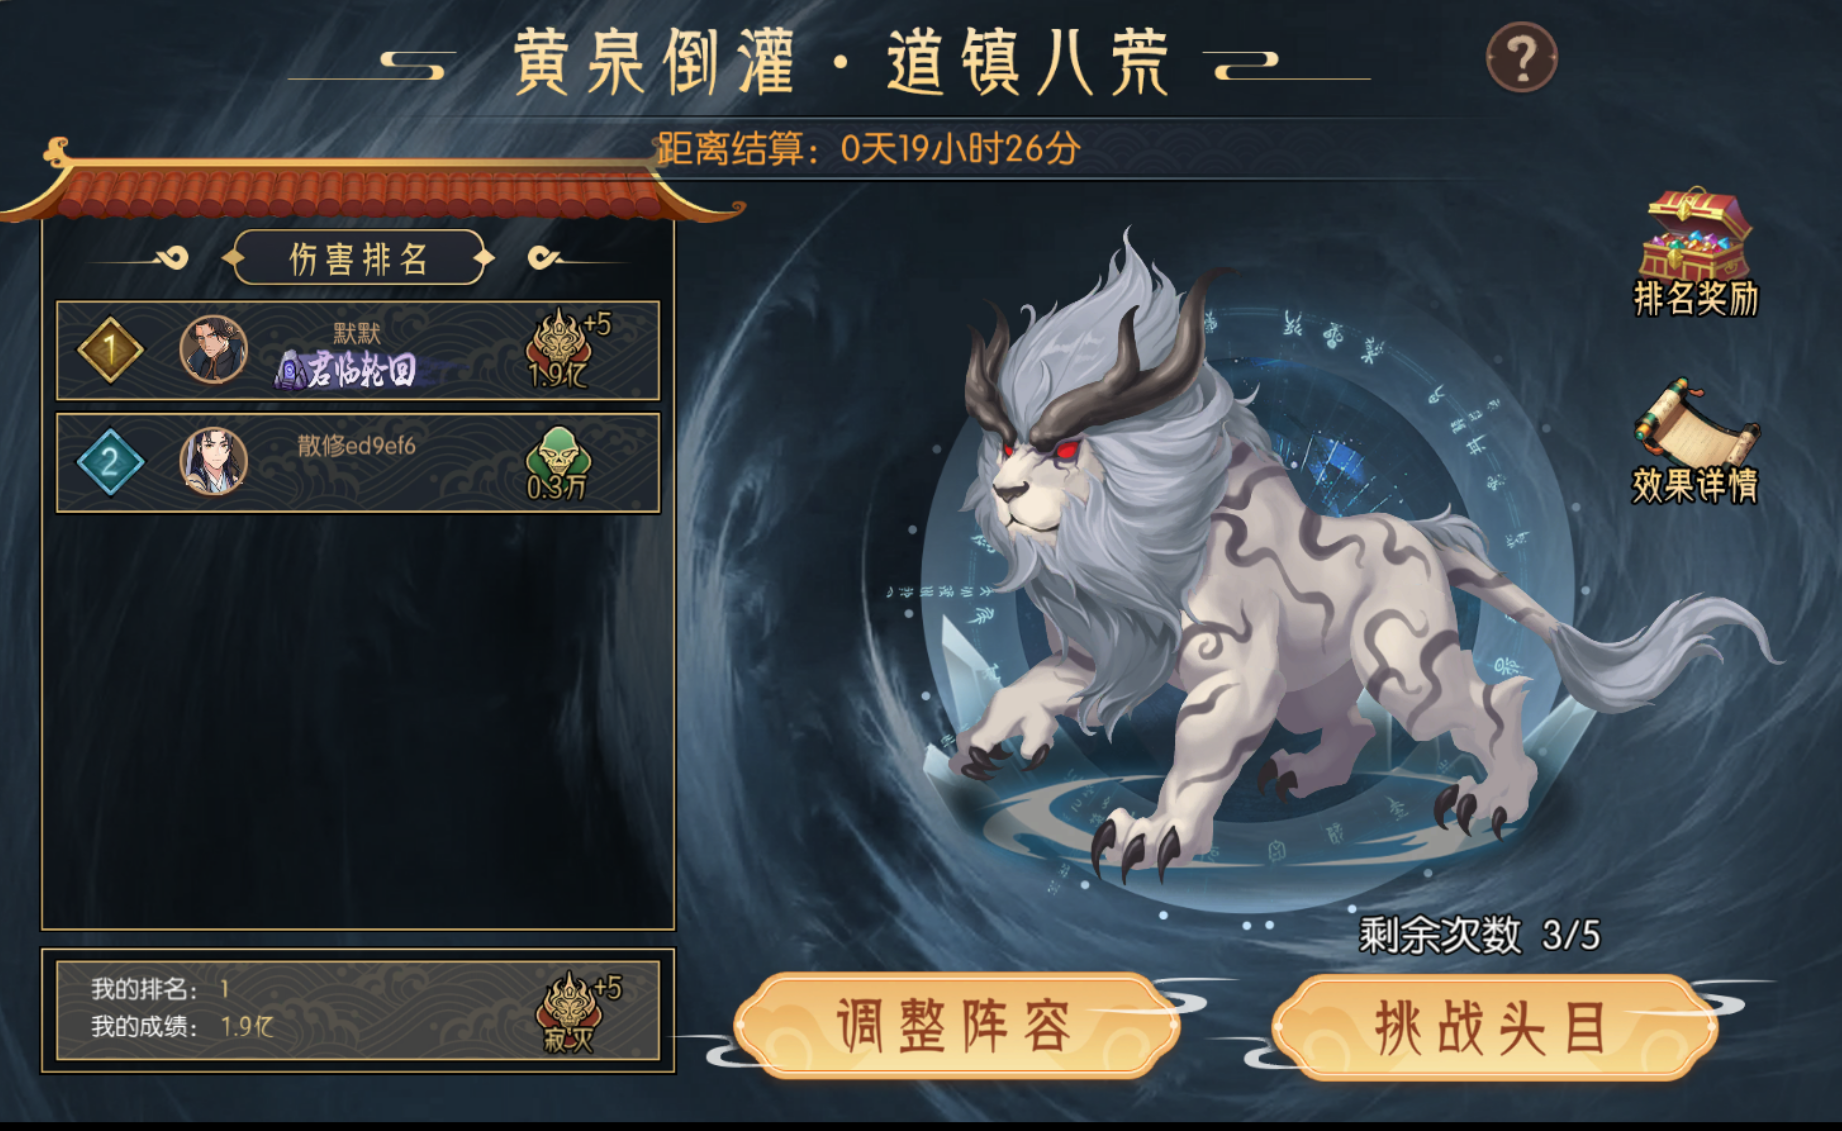View player 默默's avatar portrait
Image resolution: width=1842 pixels, height=1131 pixels.
tap(213, 350)
